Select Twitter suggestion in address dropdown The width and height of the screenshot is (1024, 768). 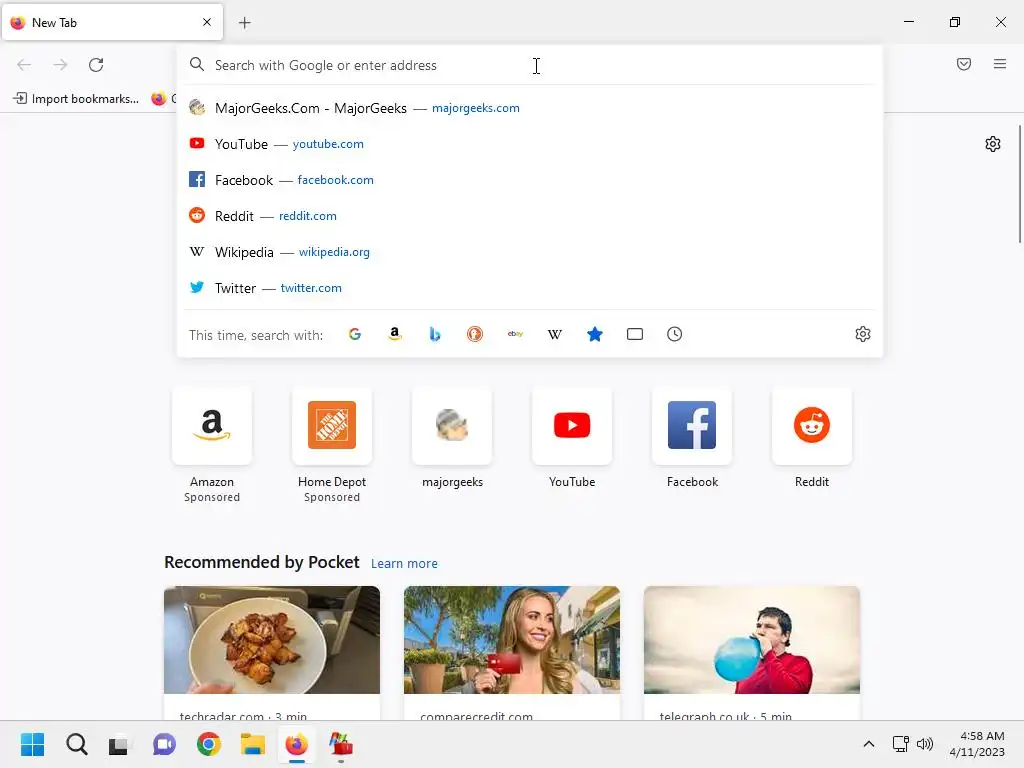(x=529, y=287)
